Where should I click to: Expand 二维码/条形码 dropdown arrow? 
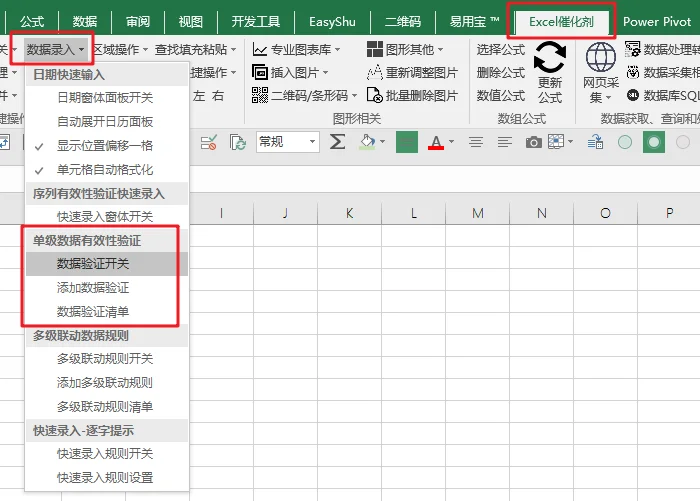click(354, 95)
